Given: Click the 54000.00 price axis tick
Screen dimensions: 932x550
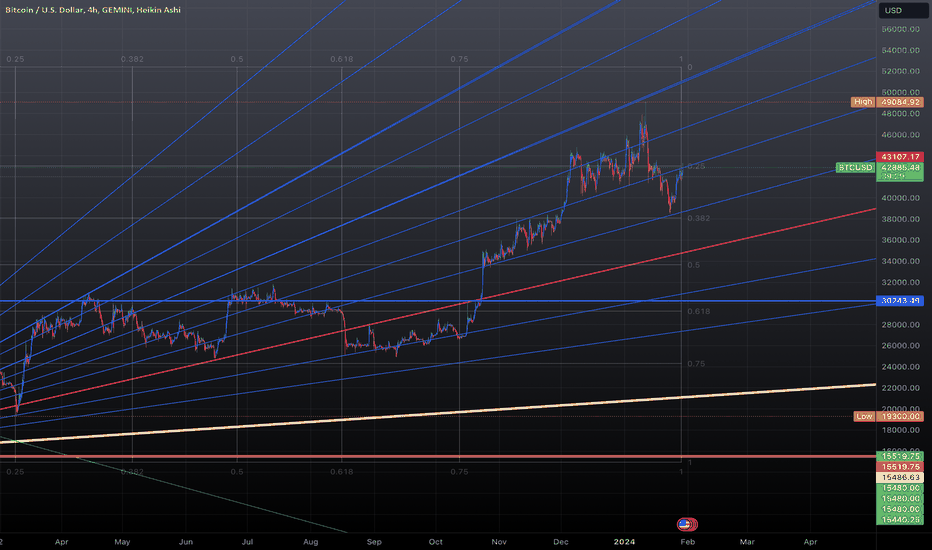Looking at the screenshot, I should (900, 51).
